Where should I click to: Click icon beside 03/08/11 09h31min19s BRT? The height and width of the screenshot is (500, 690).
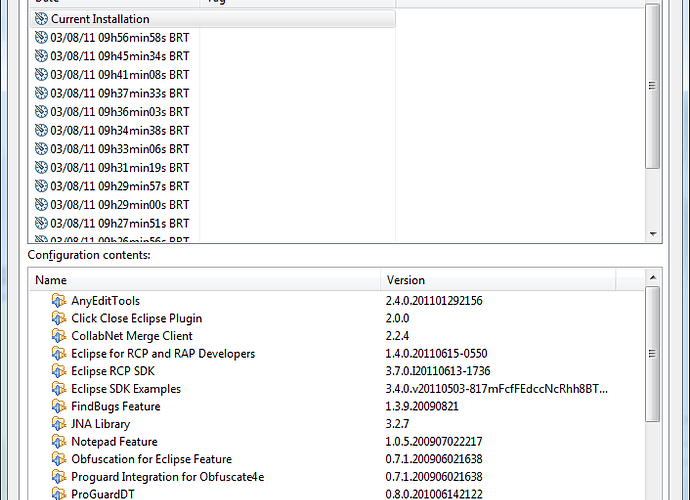(41, 168)
